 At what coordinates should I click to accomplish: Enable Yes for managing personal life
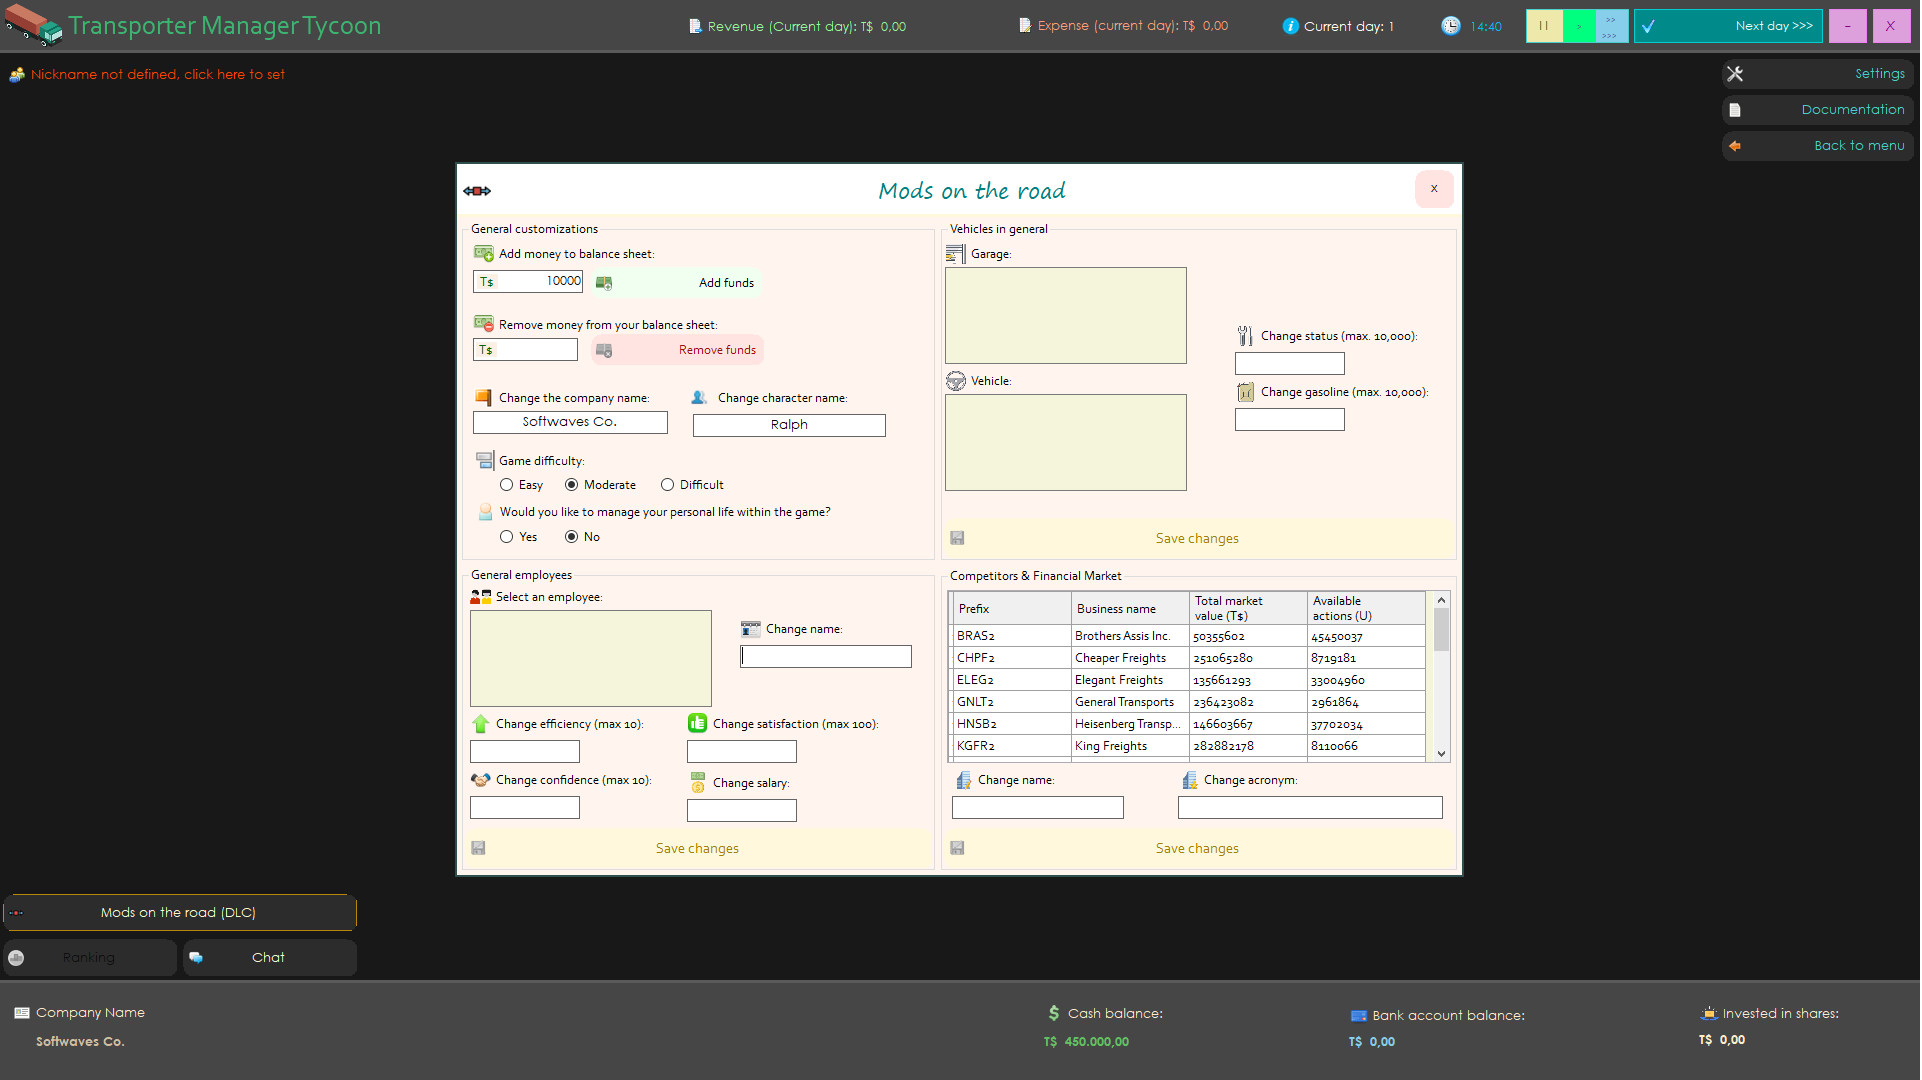point(507,536)
